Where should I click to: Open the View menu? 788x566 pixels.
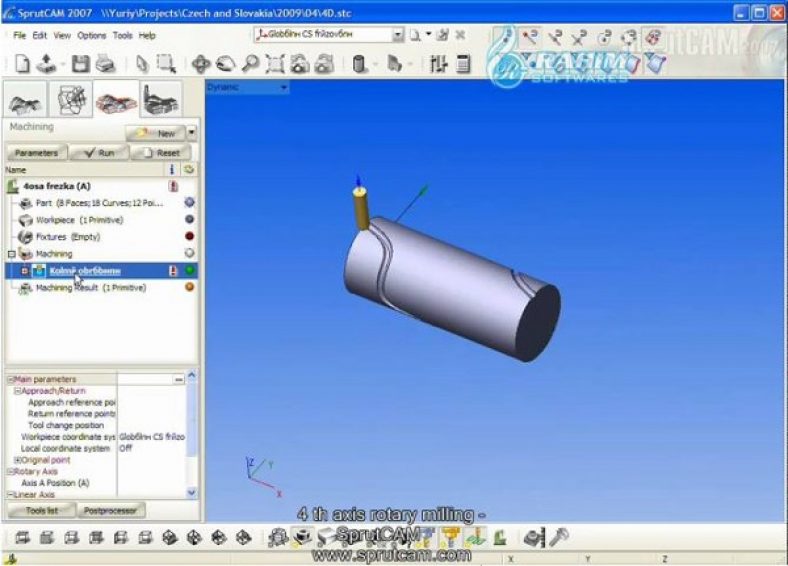tap(62, 36)
